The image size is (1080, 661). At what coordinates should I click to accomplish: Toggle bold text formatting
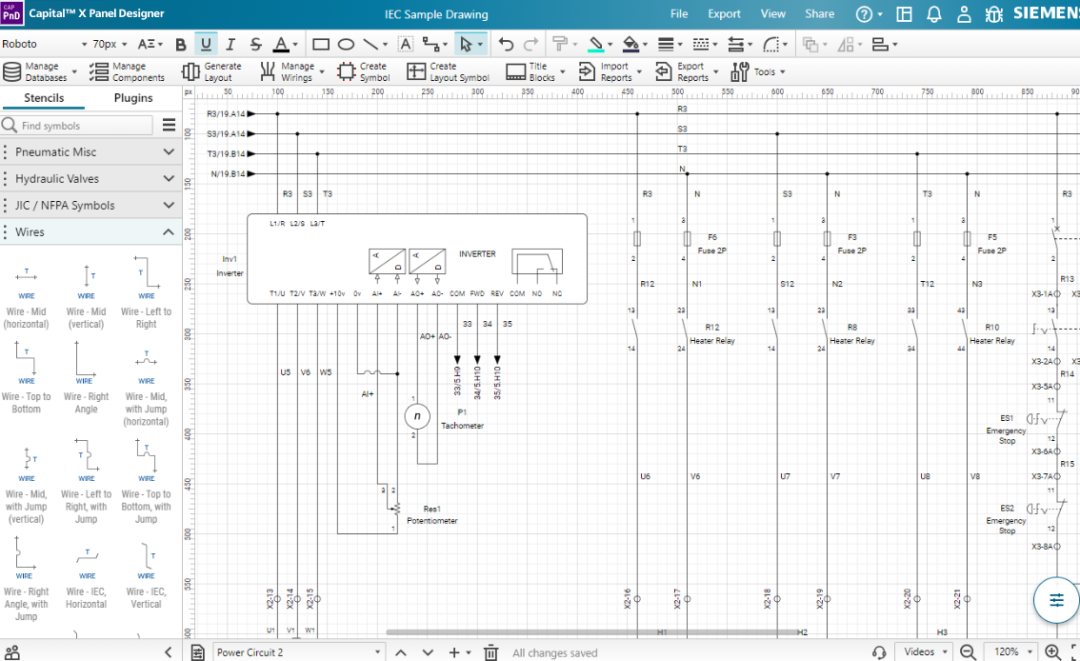[x=181, y=45]
